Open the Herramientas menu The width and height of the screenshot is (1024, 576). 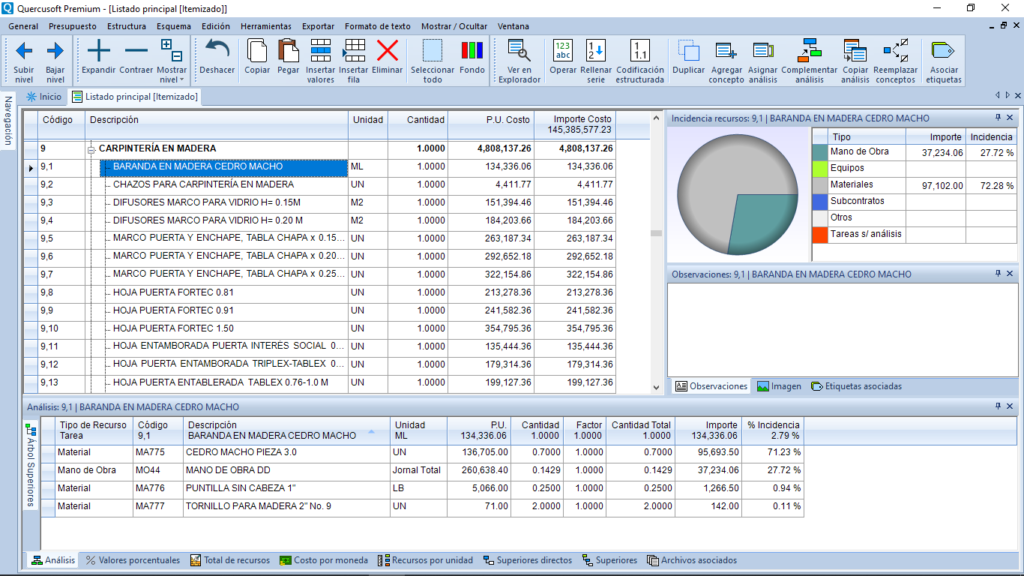266,26
